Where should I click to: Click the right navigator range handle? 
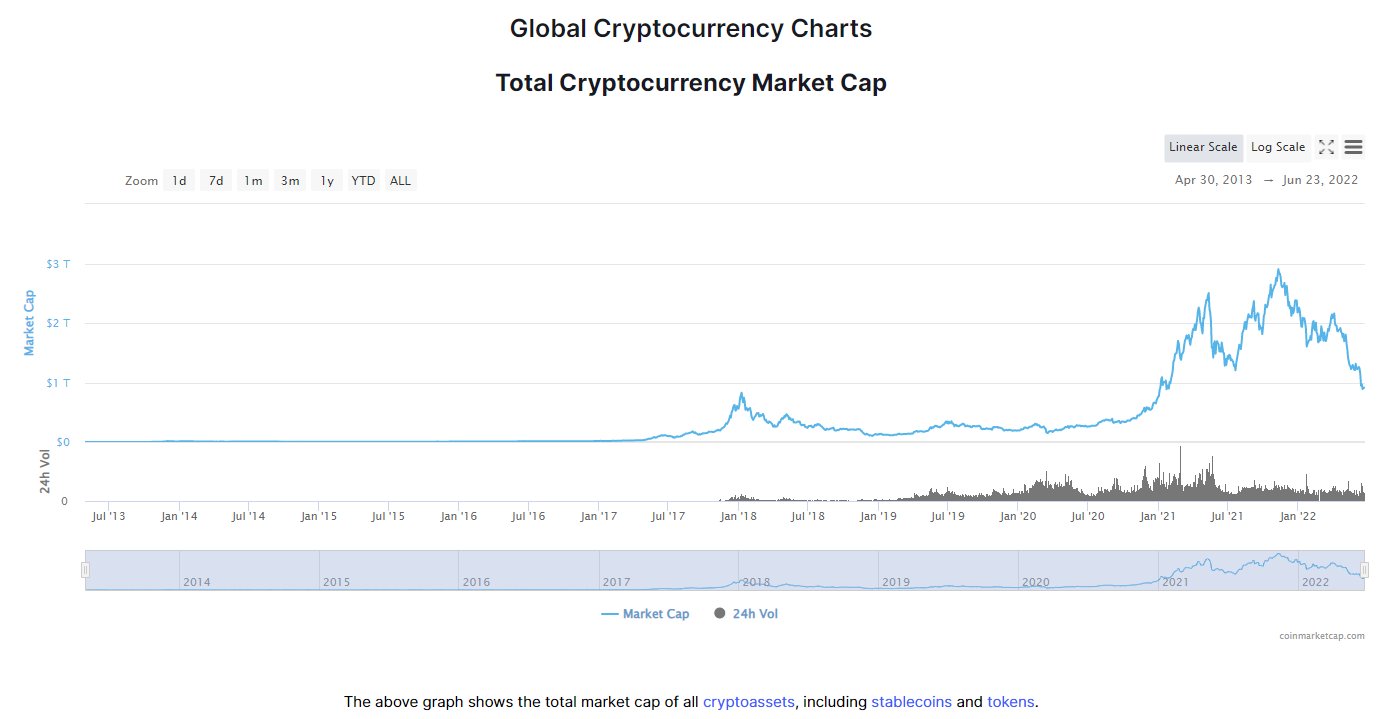click(x=1364, y=570)
